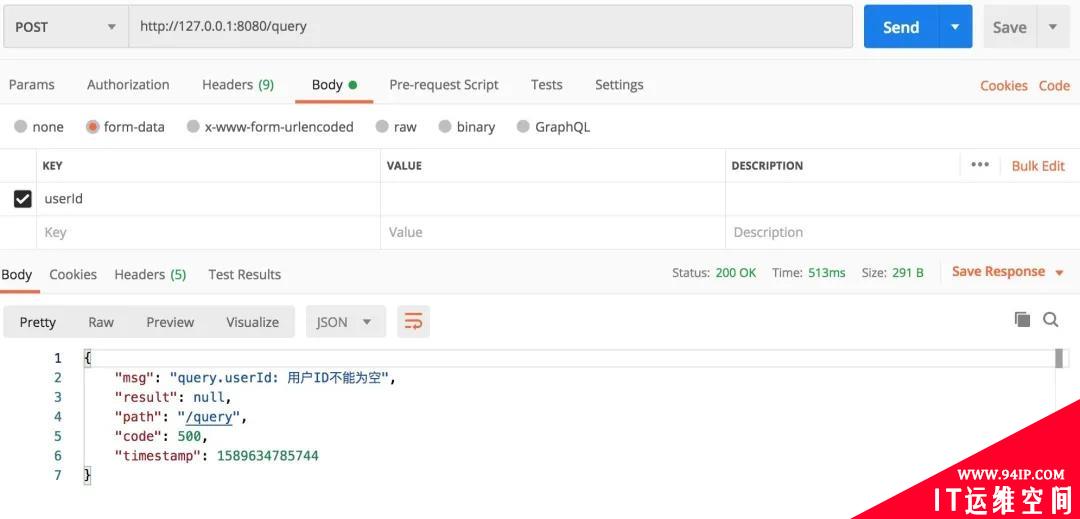Screen dimensions: 1080x519
Task: Click the request URL input field
Action: [490, 27]
